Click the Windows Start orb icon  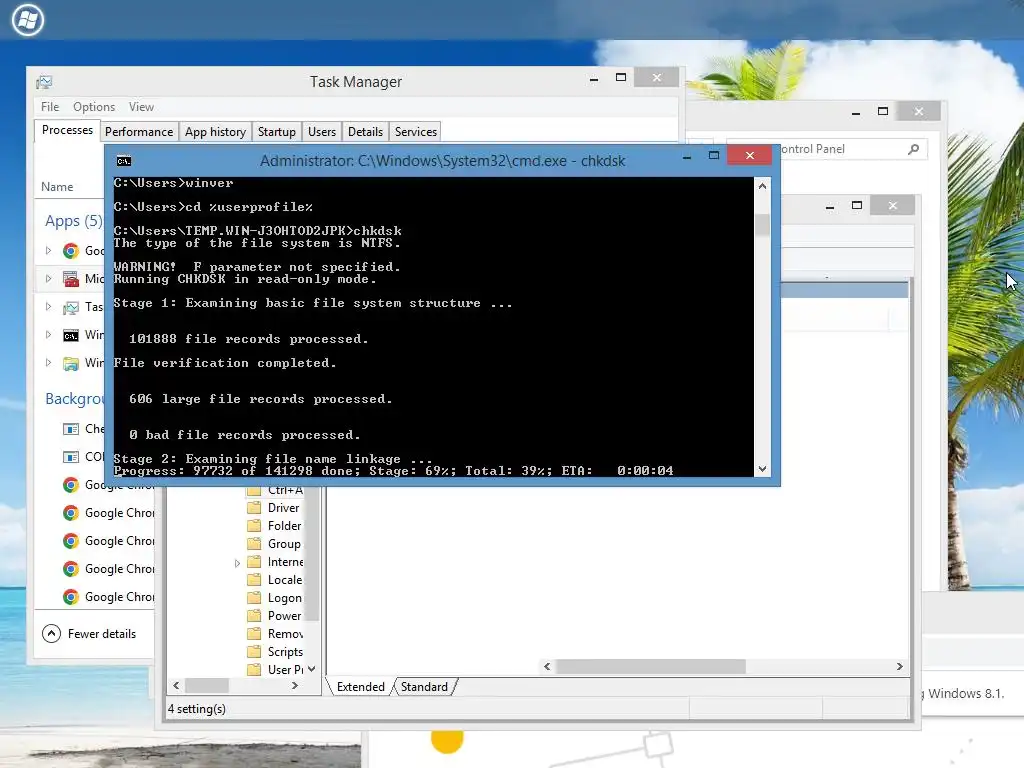pyautogui.click(x=28, y=20)
